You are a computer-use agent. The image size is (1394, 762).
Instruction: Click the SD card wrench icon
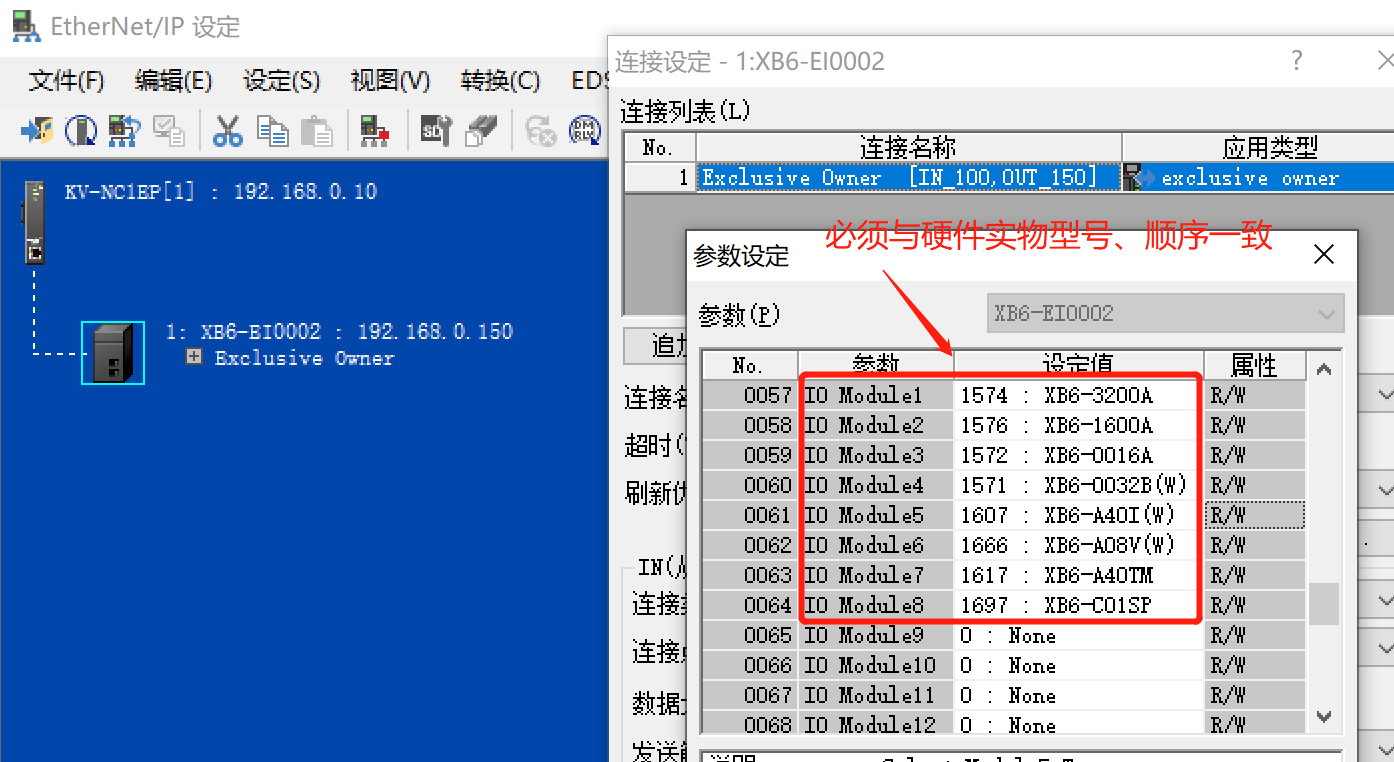pyautogui.click(x=436, y=131)
